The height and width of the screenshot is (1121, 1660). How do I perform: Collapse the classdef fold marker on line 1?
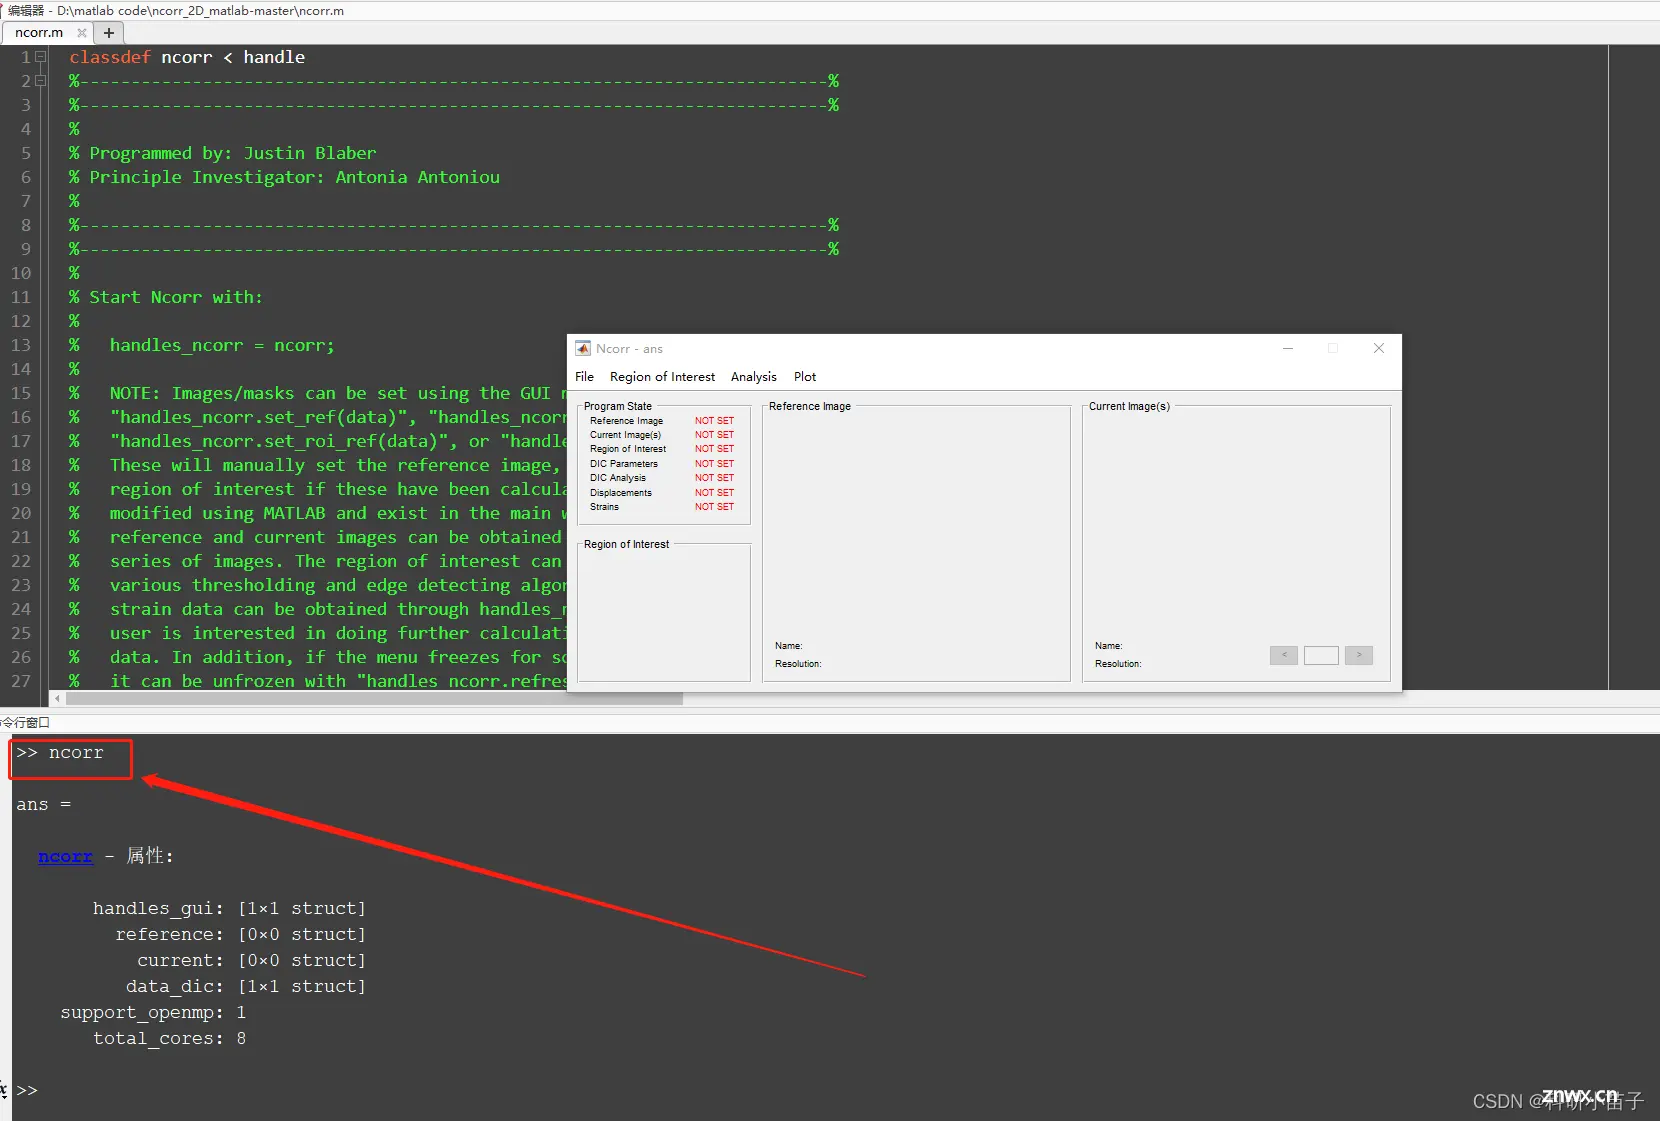tap(41, 57)
